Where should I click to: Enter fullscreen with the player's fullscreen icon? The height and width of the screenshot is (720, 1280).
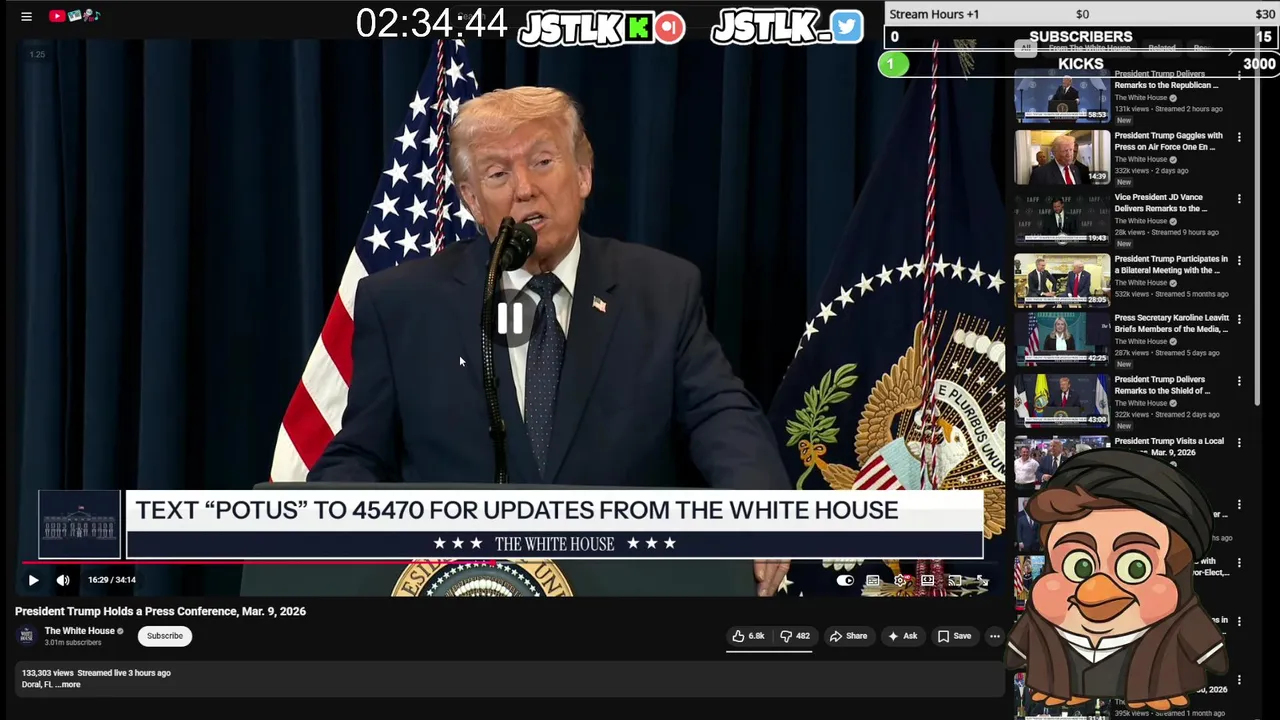982,580
